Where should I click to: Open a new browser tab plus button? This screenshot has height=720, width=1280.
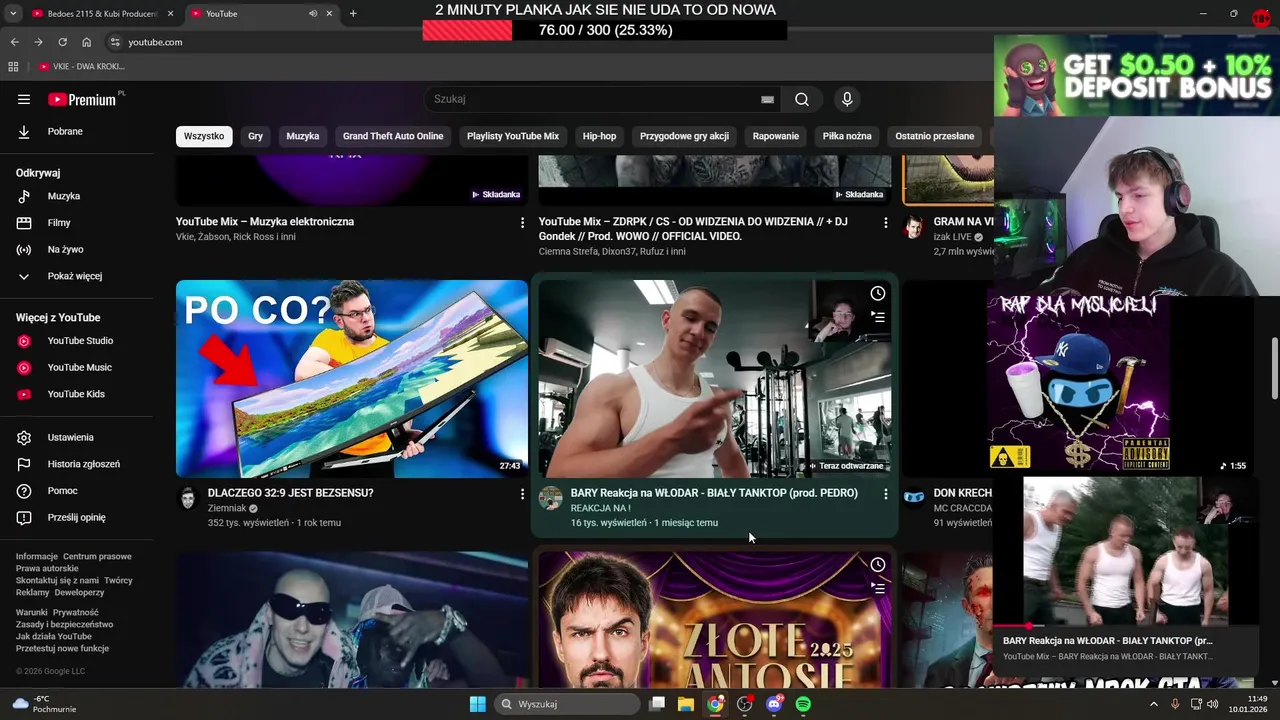click(x=353, y=13)
